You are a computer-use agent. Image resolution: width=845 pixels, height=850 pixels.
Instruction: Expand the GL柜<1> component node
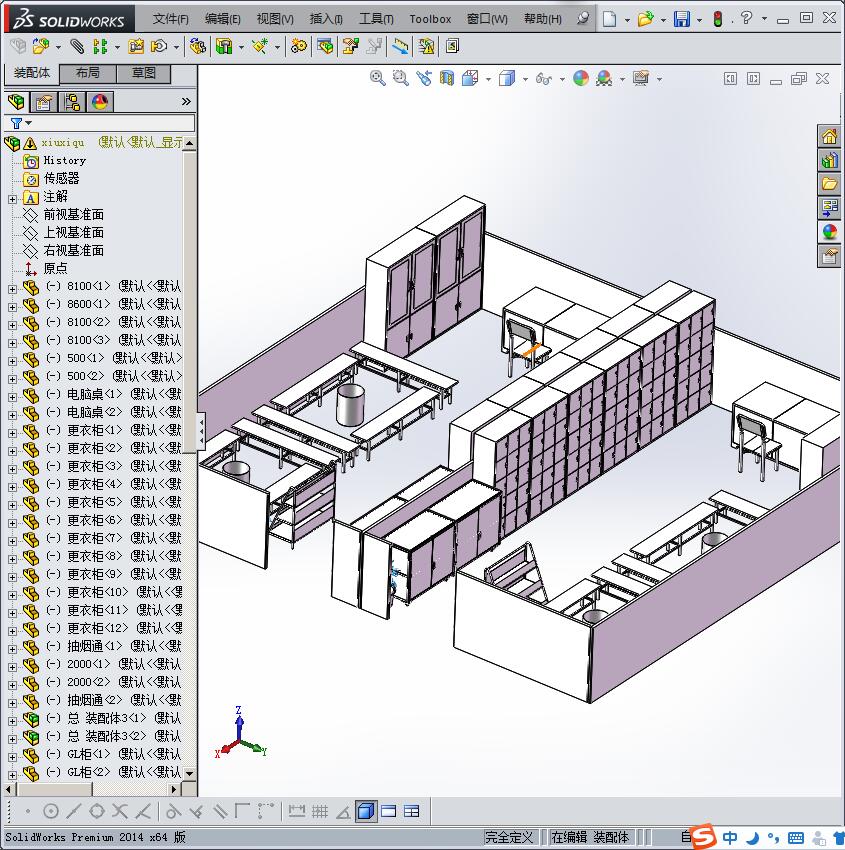point(12,757)
